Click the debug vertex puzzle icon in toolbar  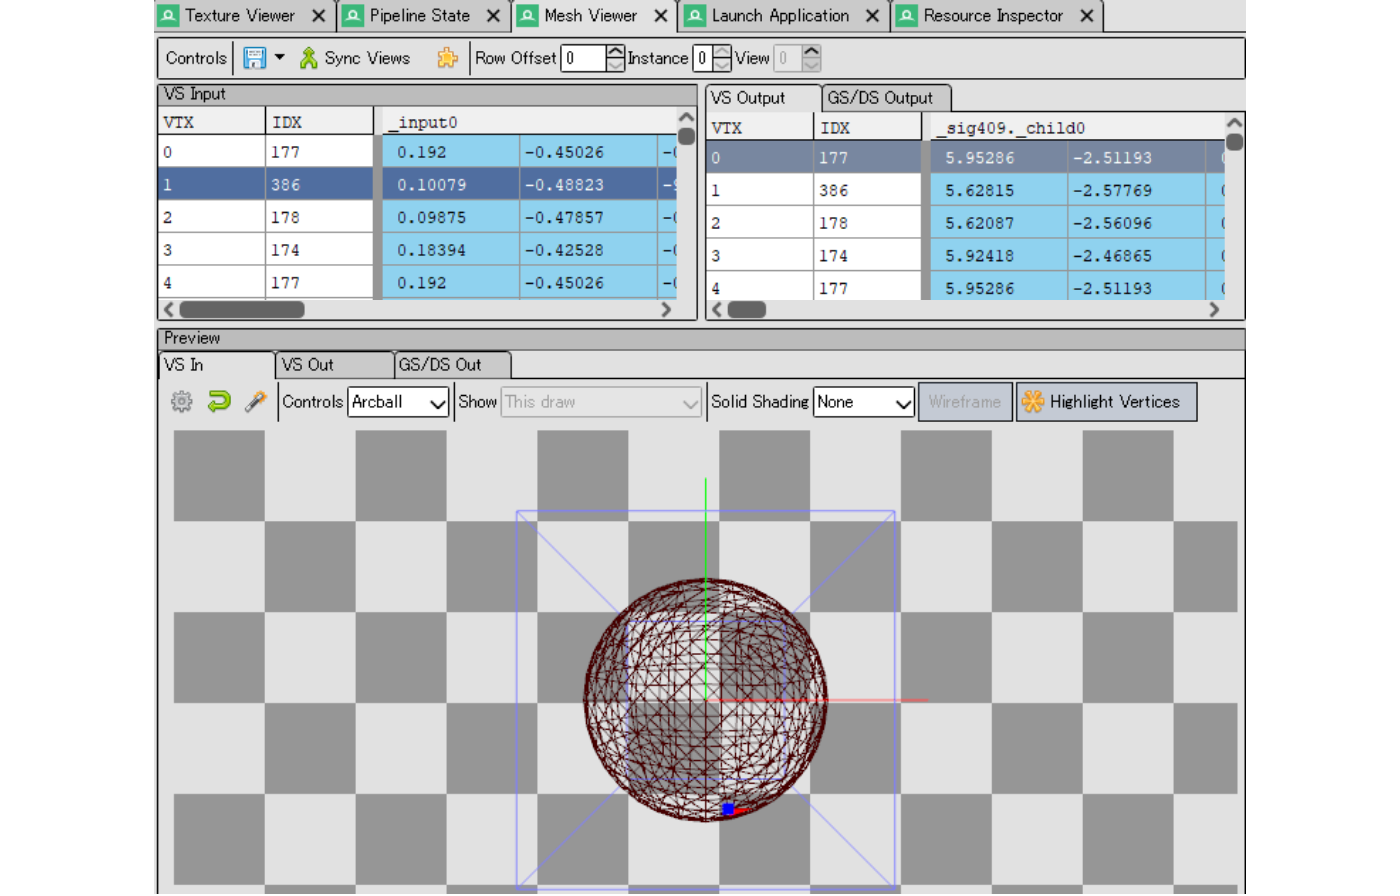click(x=447, y=58)
